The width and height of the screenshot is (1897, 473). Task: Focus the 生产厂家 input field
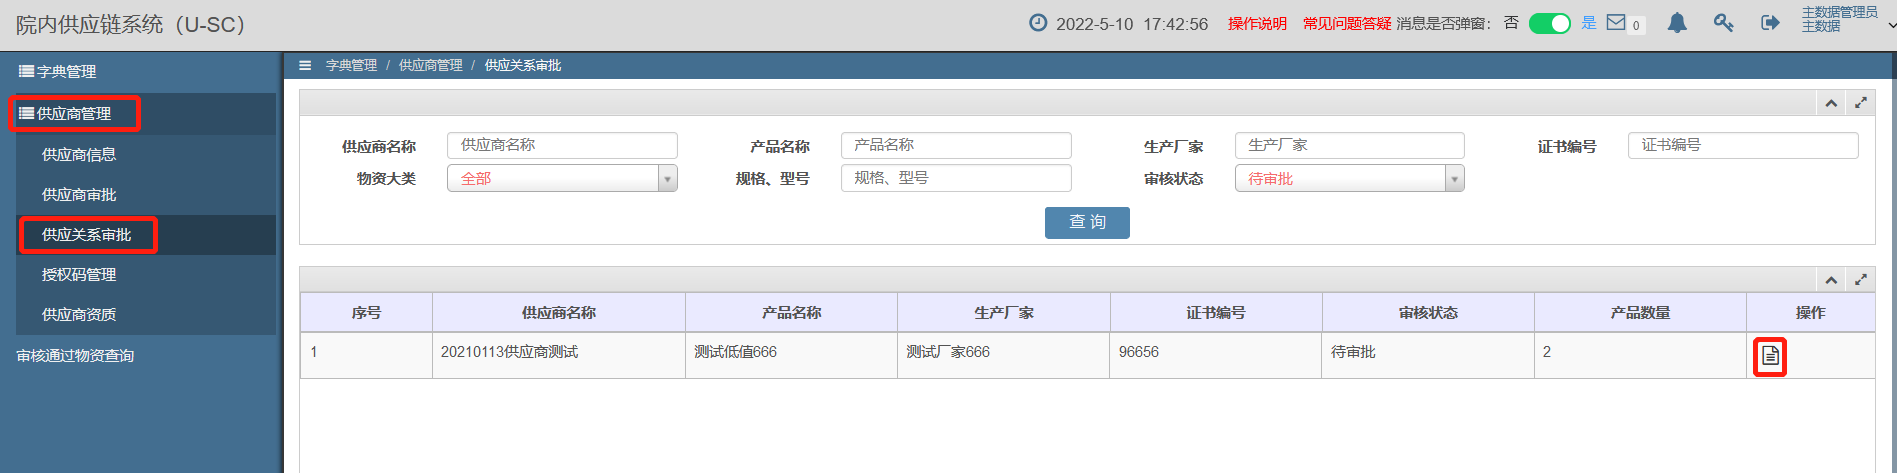tap(1350, 145)
